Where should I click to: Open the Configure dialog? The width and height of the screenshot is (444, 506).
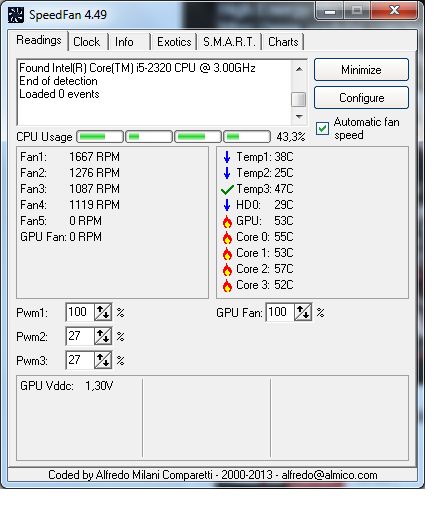tap(361, 98)
